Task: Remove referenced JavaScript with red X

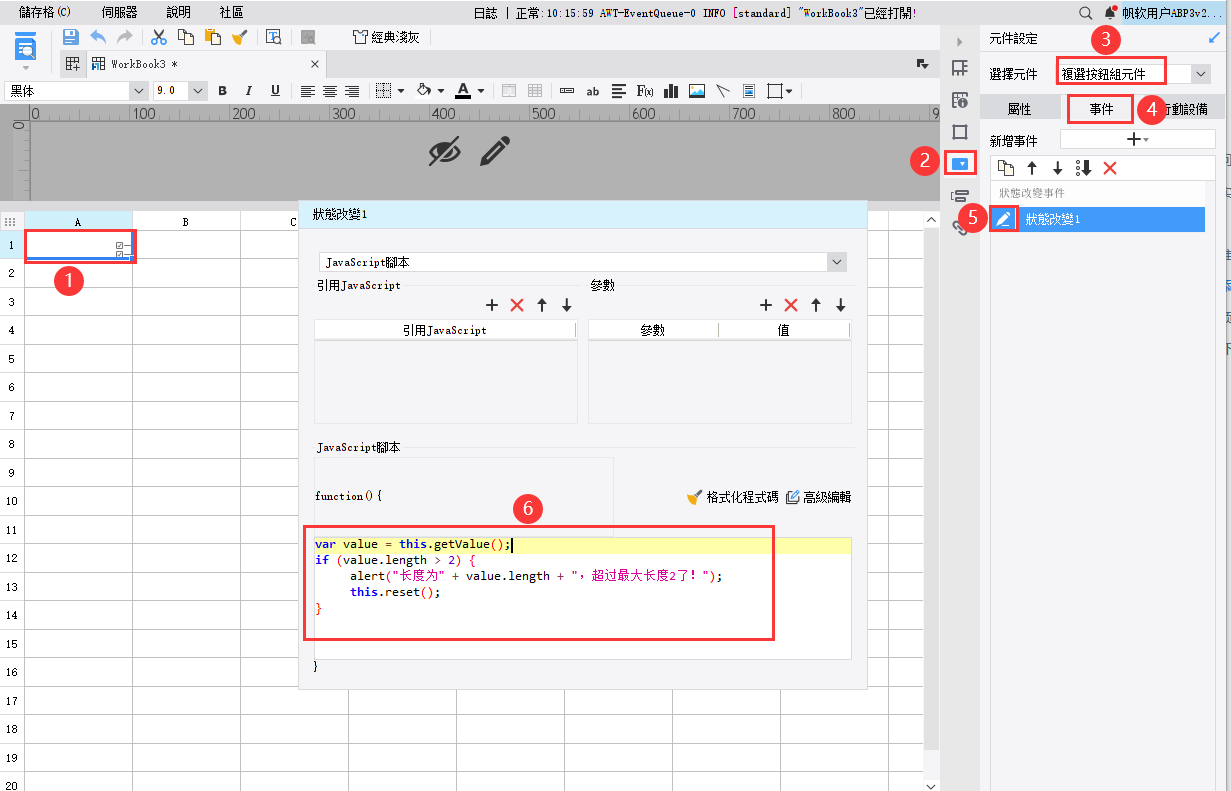Action: pos(517,305)
